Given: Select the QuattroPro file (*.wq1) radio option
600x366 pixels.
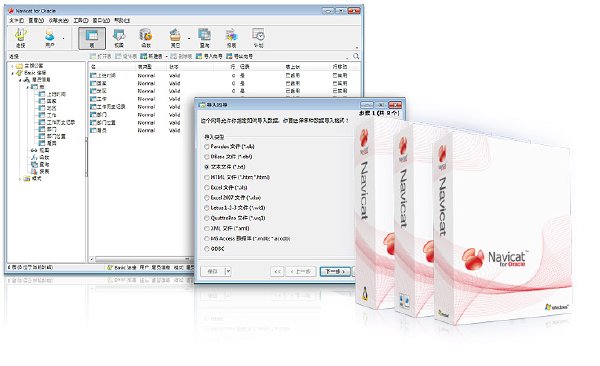Looking at the screenshot, I should [235, 218].
